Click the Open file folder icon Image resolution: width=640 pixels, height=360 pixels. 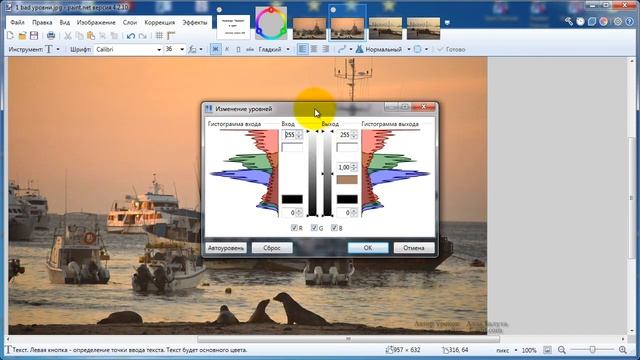click(x=22, y=36)
